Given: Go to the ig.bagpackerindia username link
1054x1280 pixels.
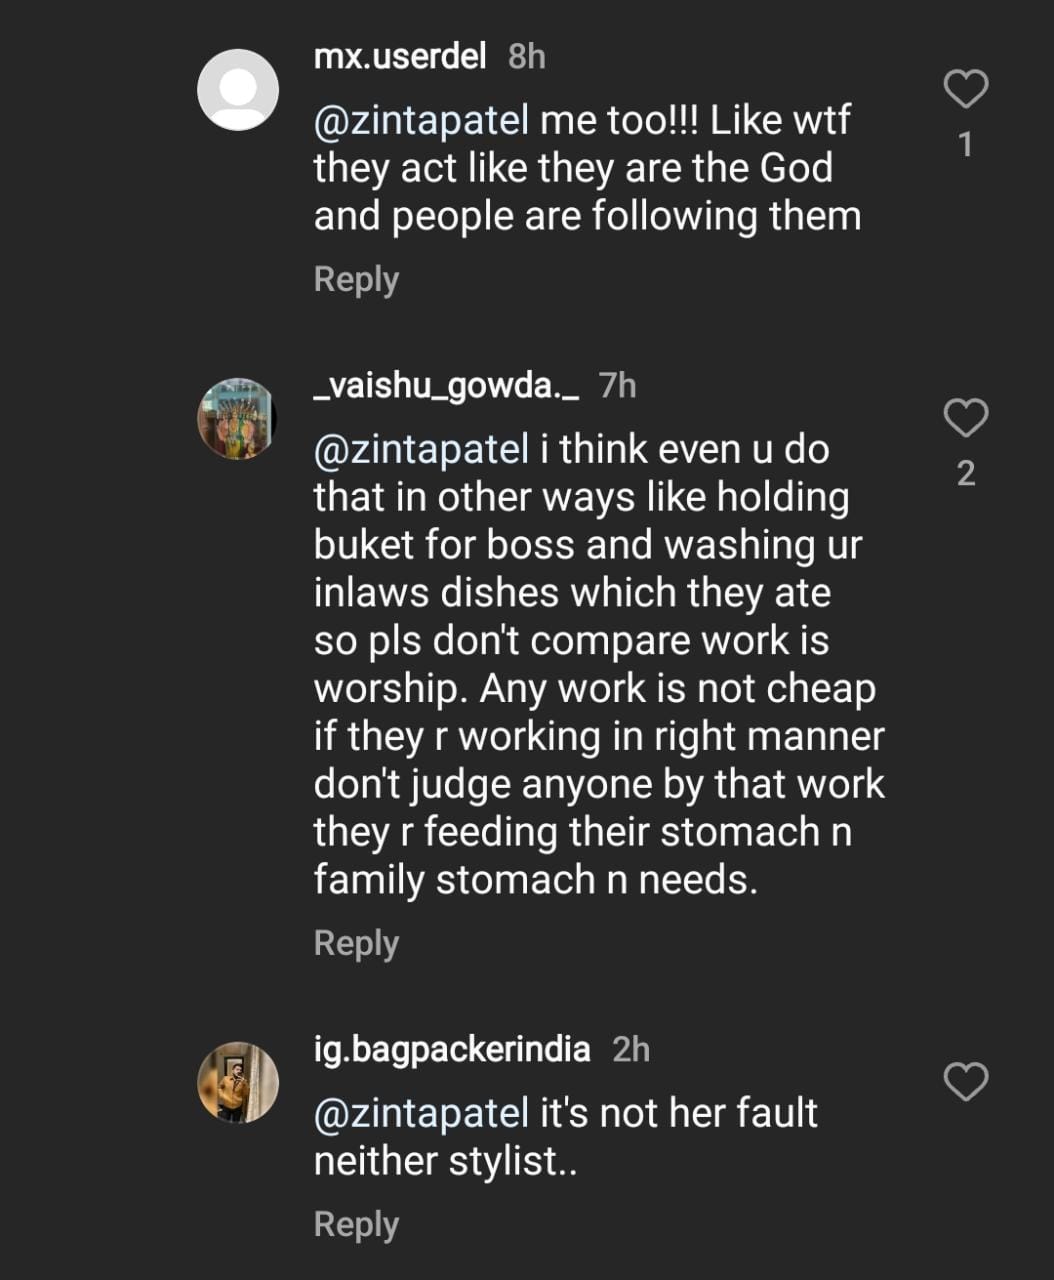Looking at the screenshot, I should 452,1049.
